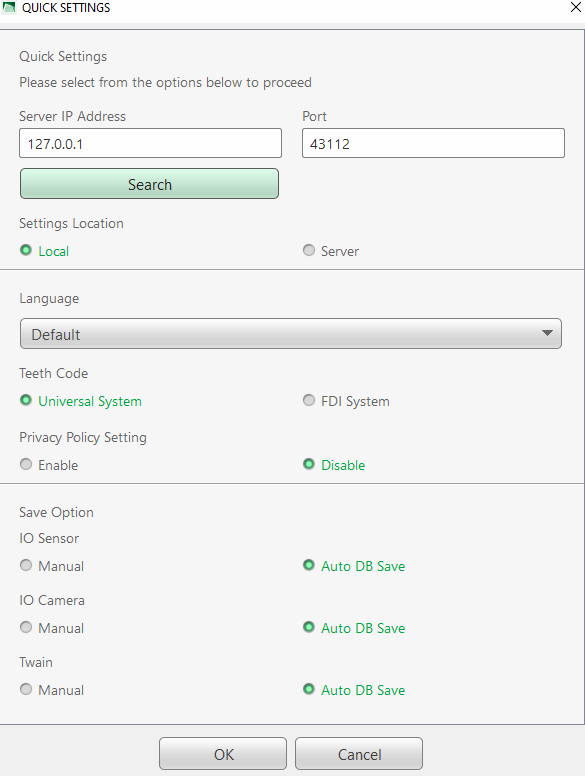
Task: Set Twain save option to Manual
Action: pos(52,690)
